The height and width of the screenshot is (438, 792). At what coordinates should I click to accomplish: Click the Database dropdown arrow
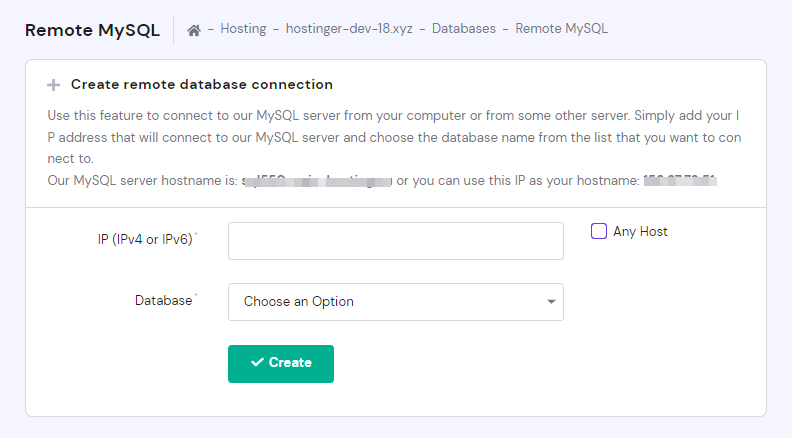pyautogui.click(x=551, y=302)
